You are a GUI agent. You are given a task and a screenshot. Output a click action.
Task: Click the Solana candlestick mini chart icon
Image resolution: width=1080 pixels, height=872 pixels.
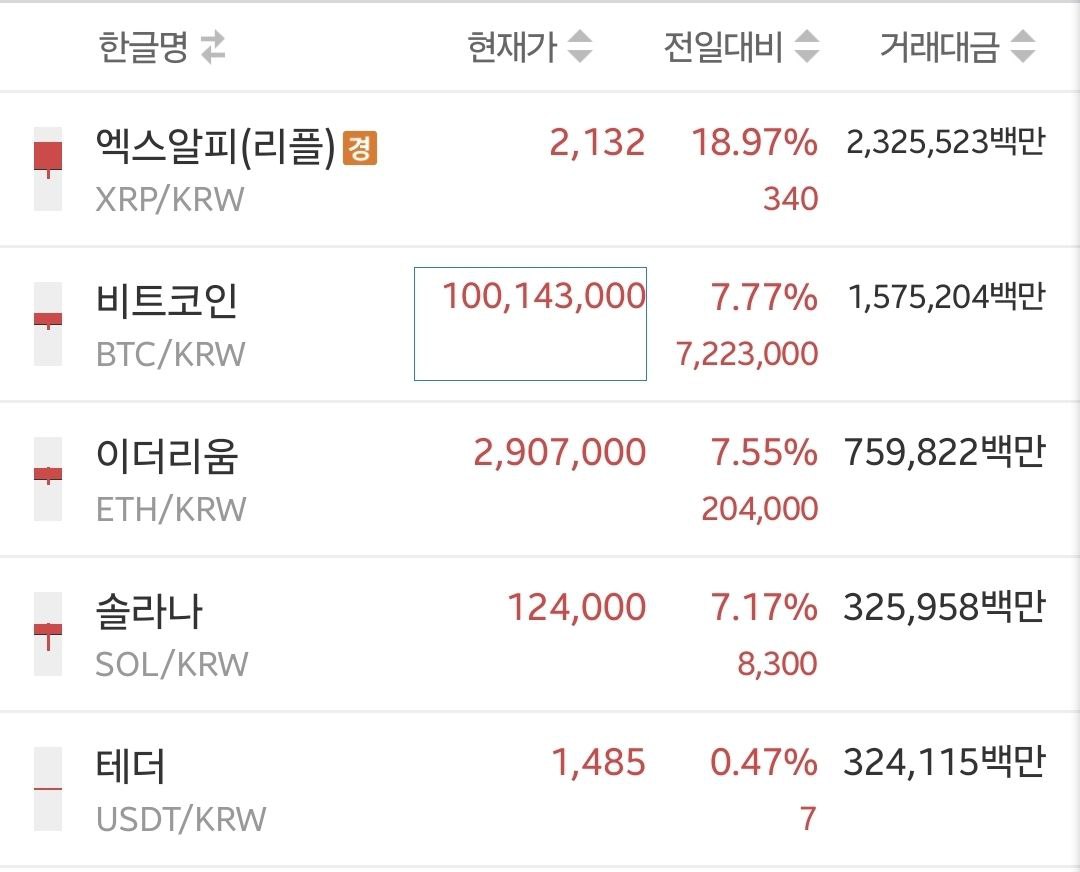48,632
